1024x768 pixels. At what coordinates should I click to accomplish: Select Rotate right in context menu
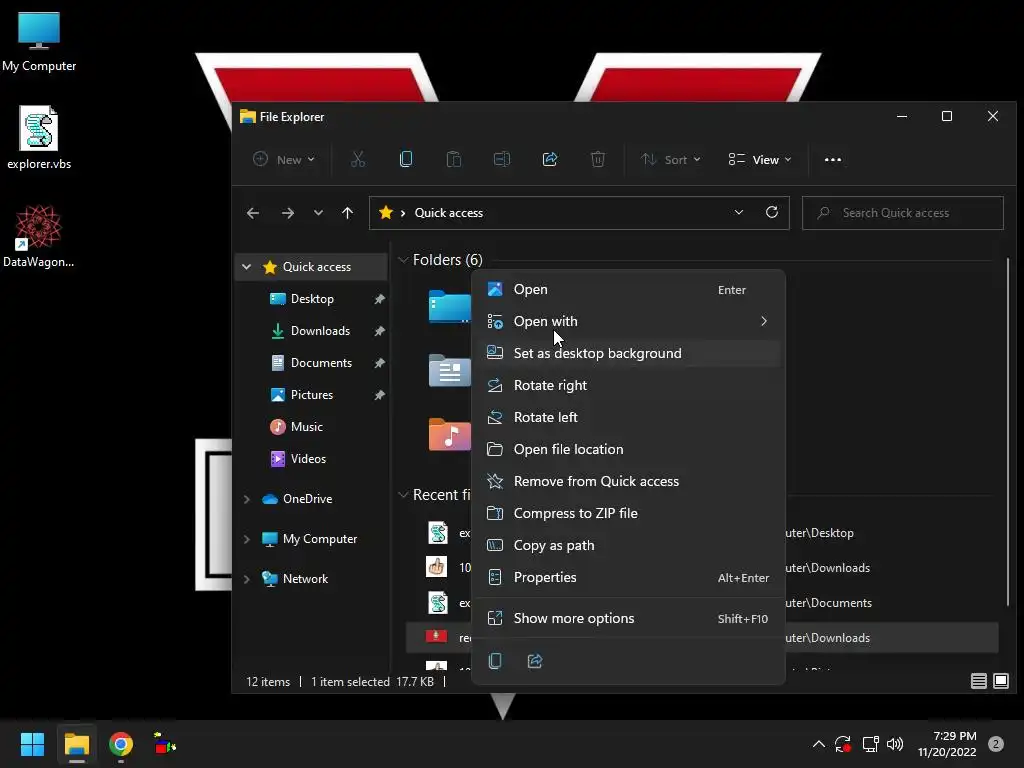(628, 385)
